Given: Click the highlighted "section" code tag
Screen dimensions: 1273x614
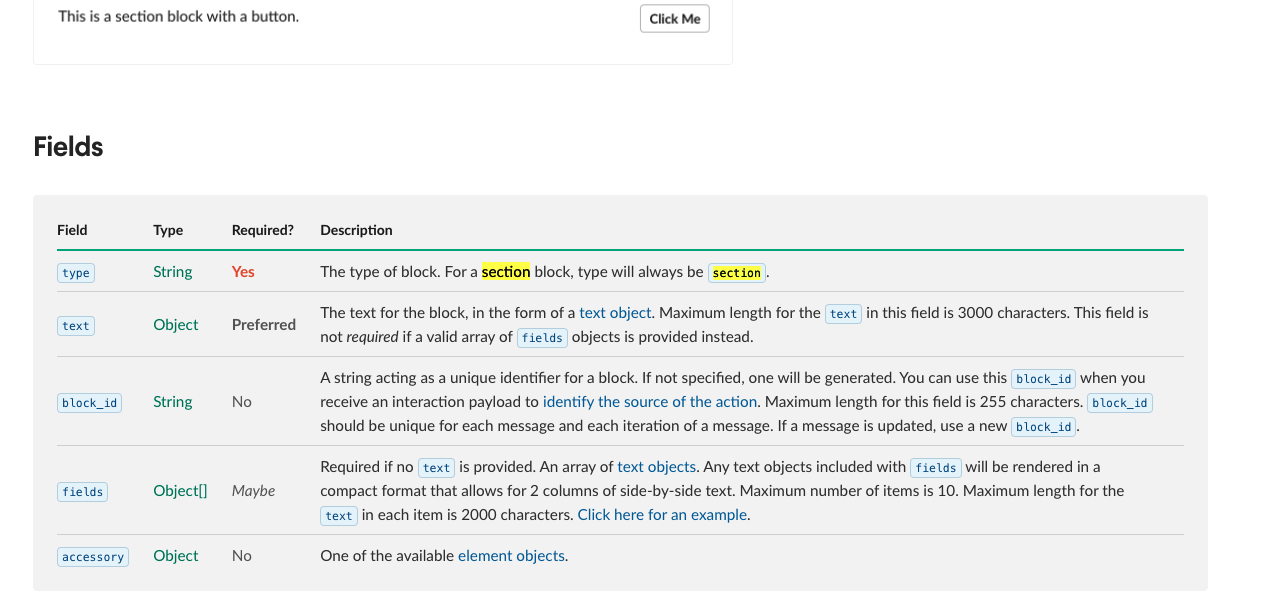Looking at the screenshot, I should tap(737, 273).
